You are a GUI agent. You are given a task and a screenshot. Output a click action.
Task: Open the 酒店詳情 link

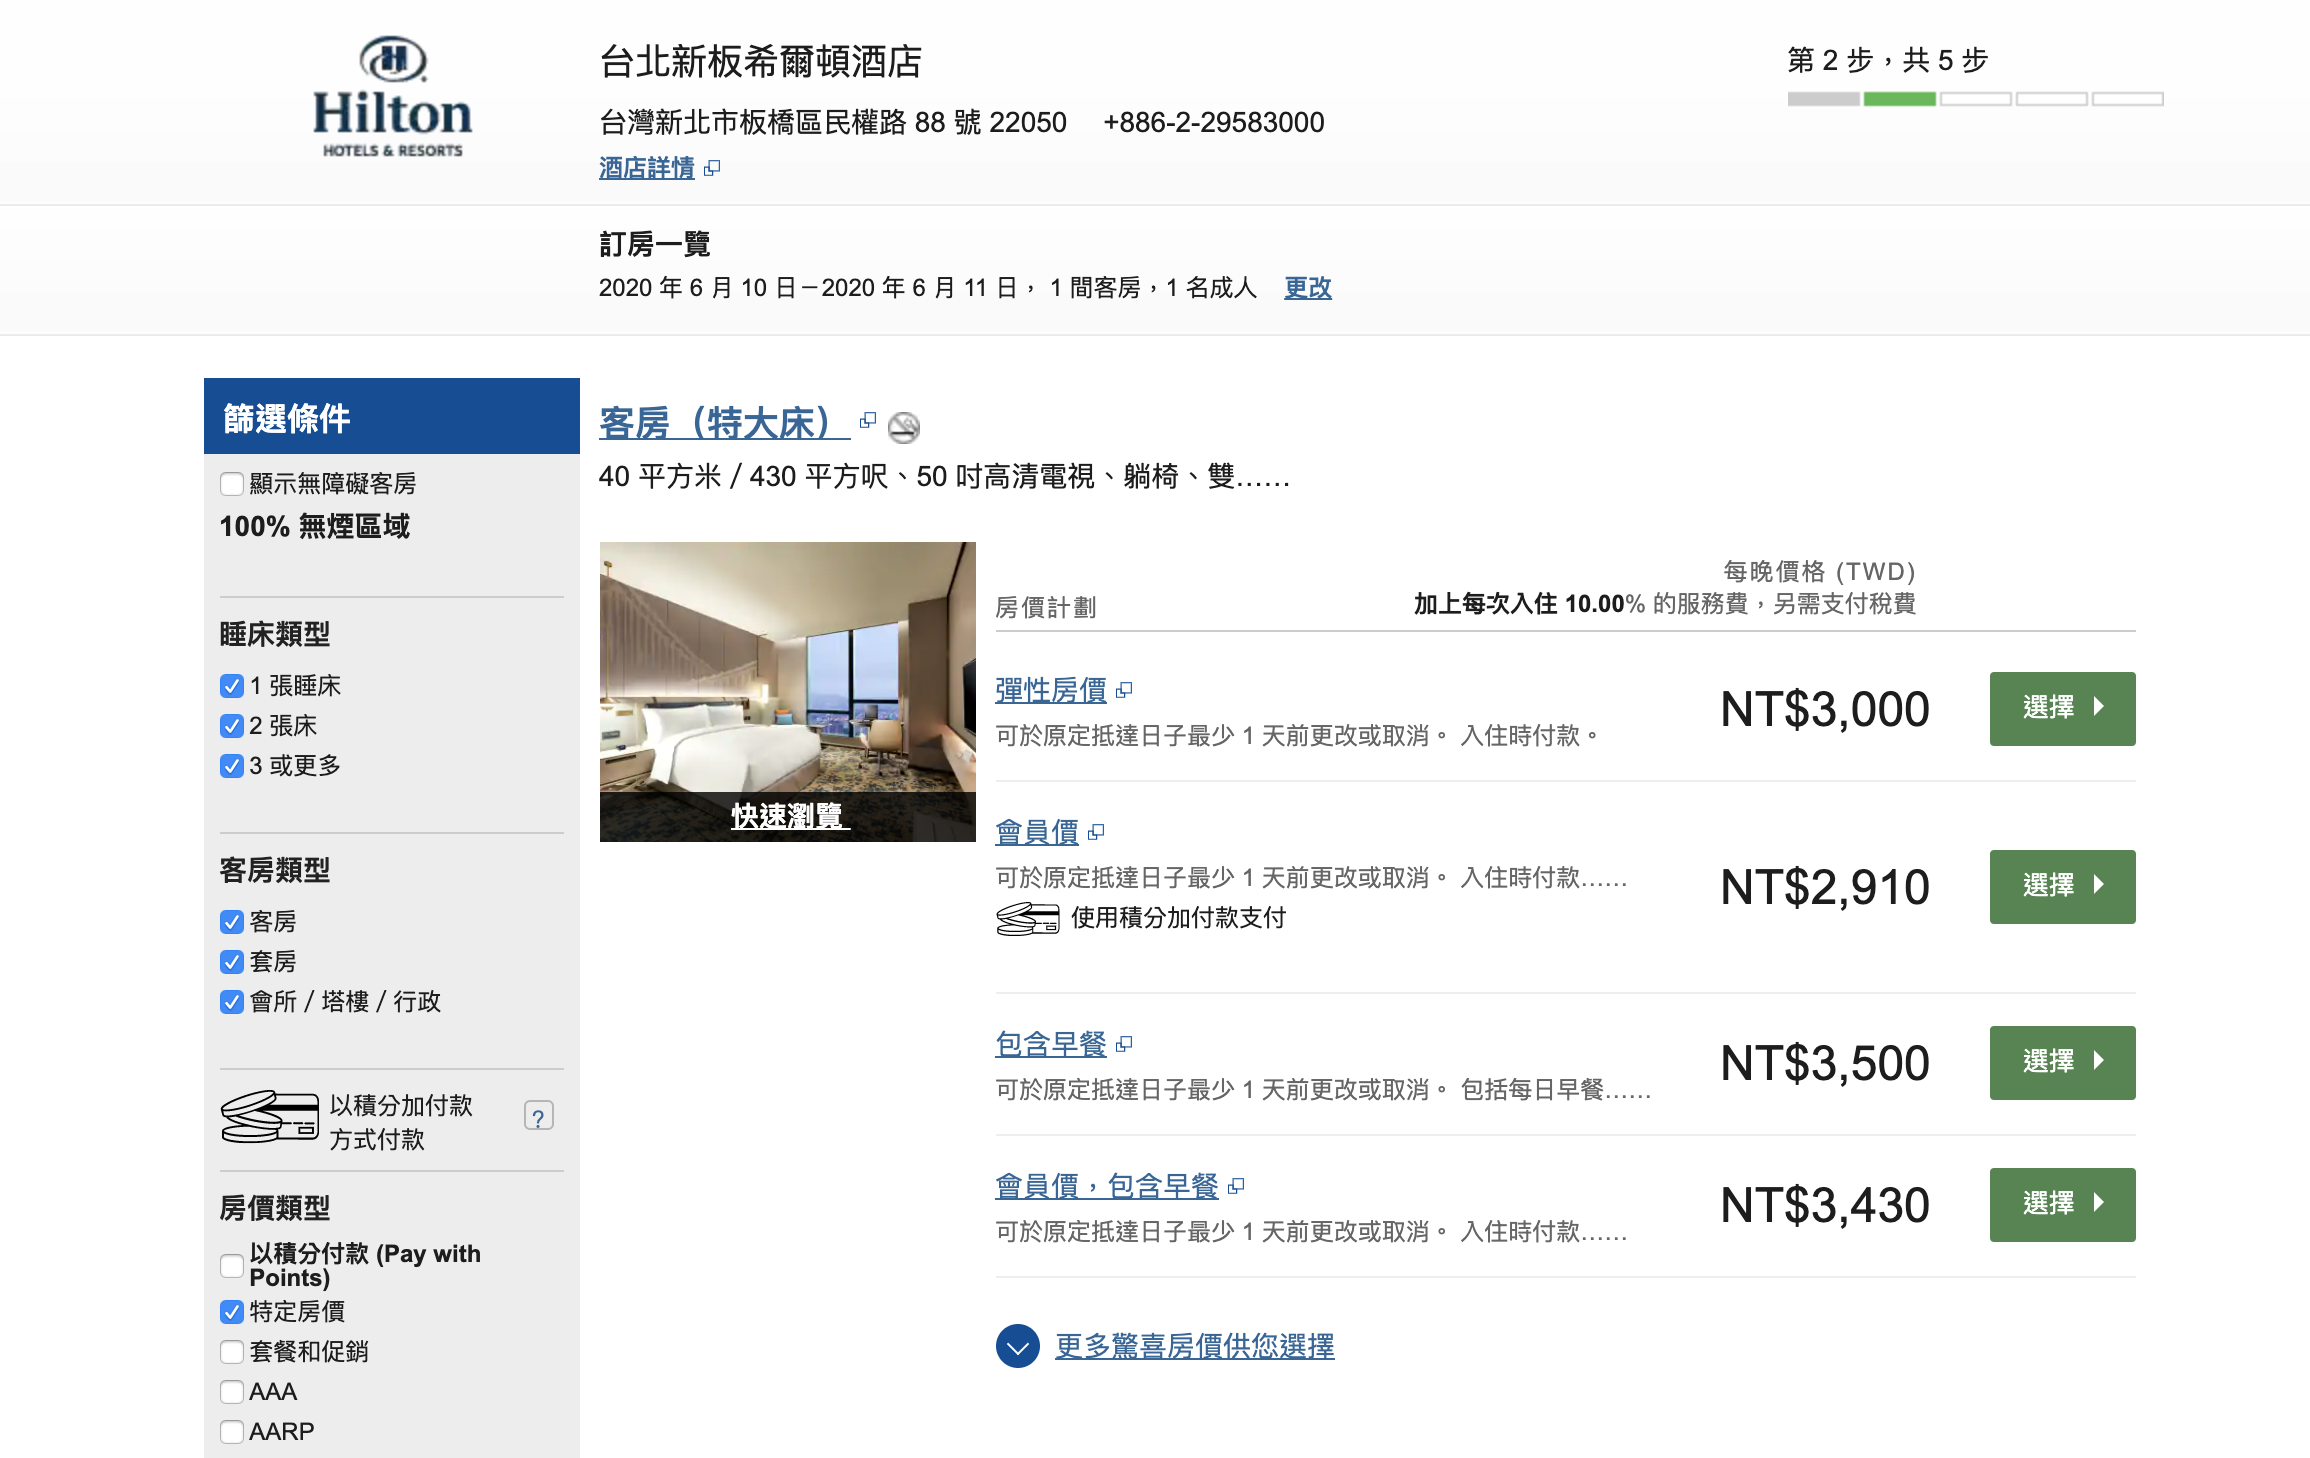pos(647,168)
